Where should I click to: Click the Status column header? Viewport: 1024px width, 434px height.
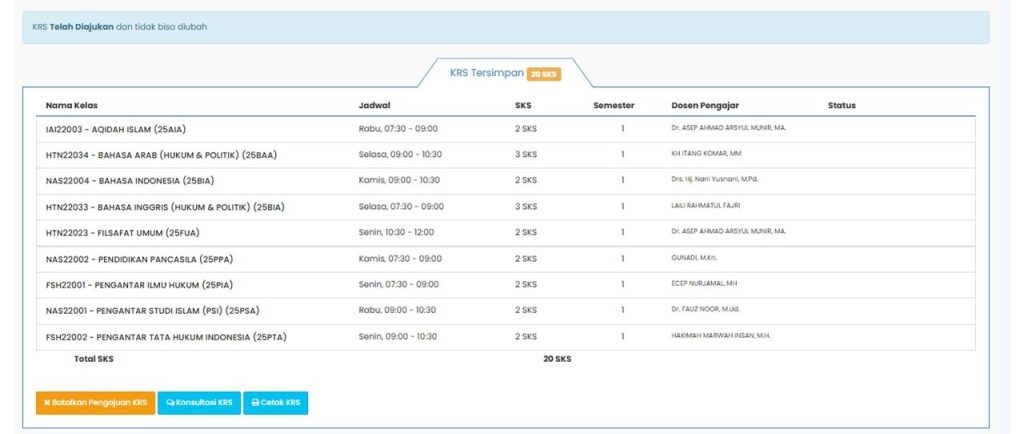[841, 105]
